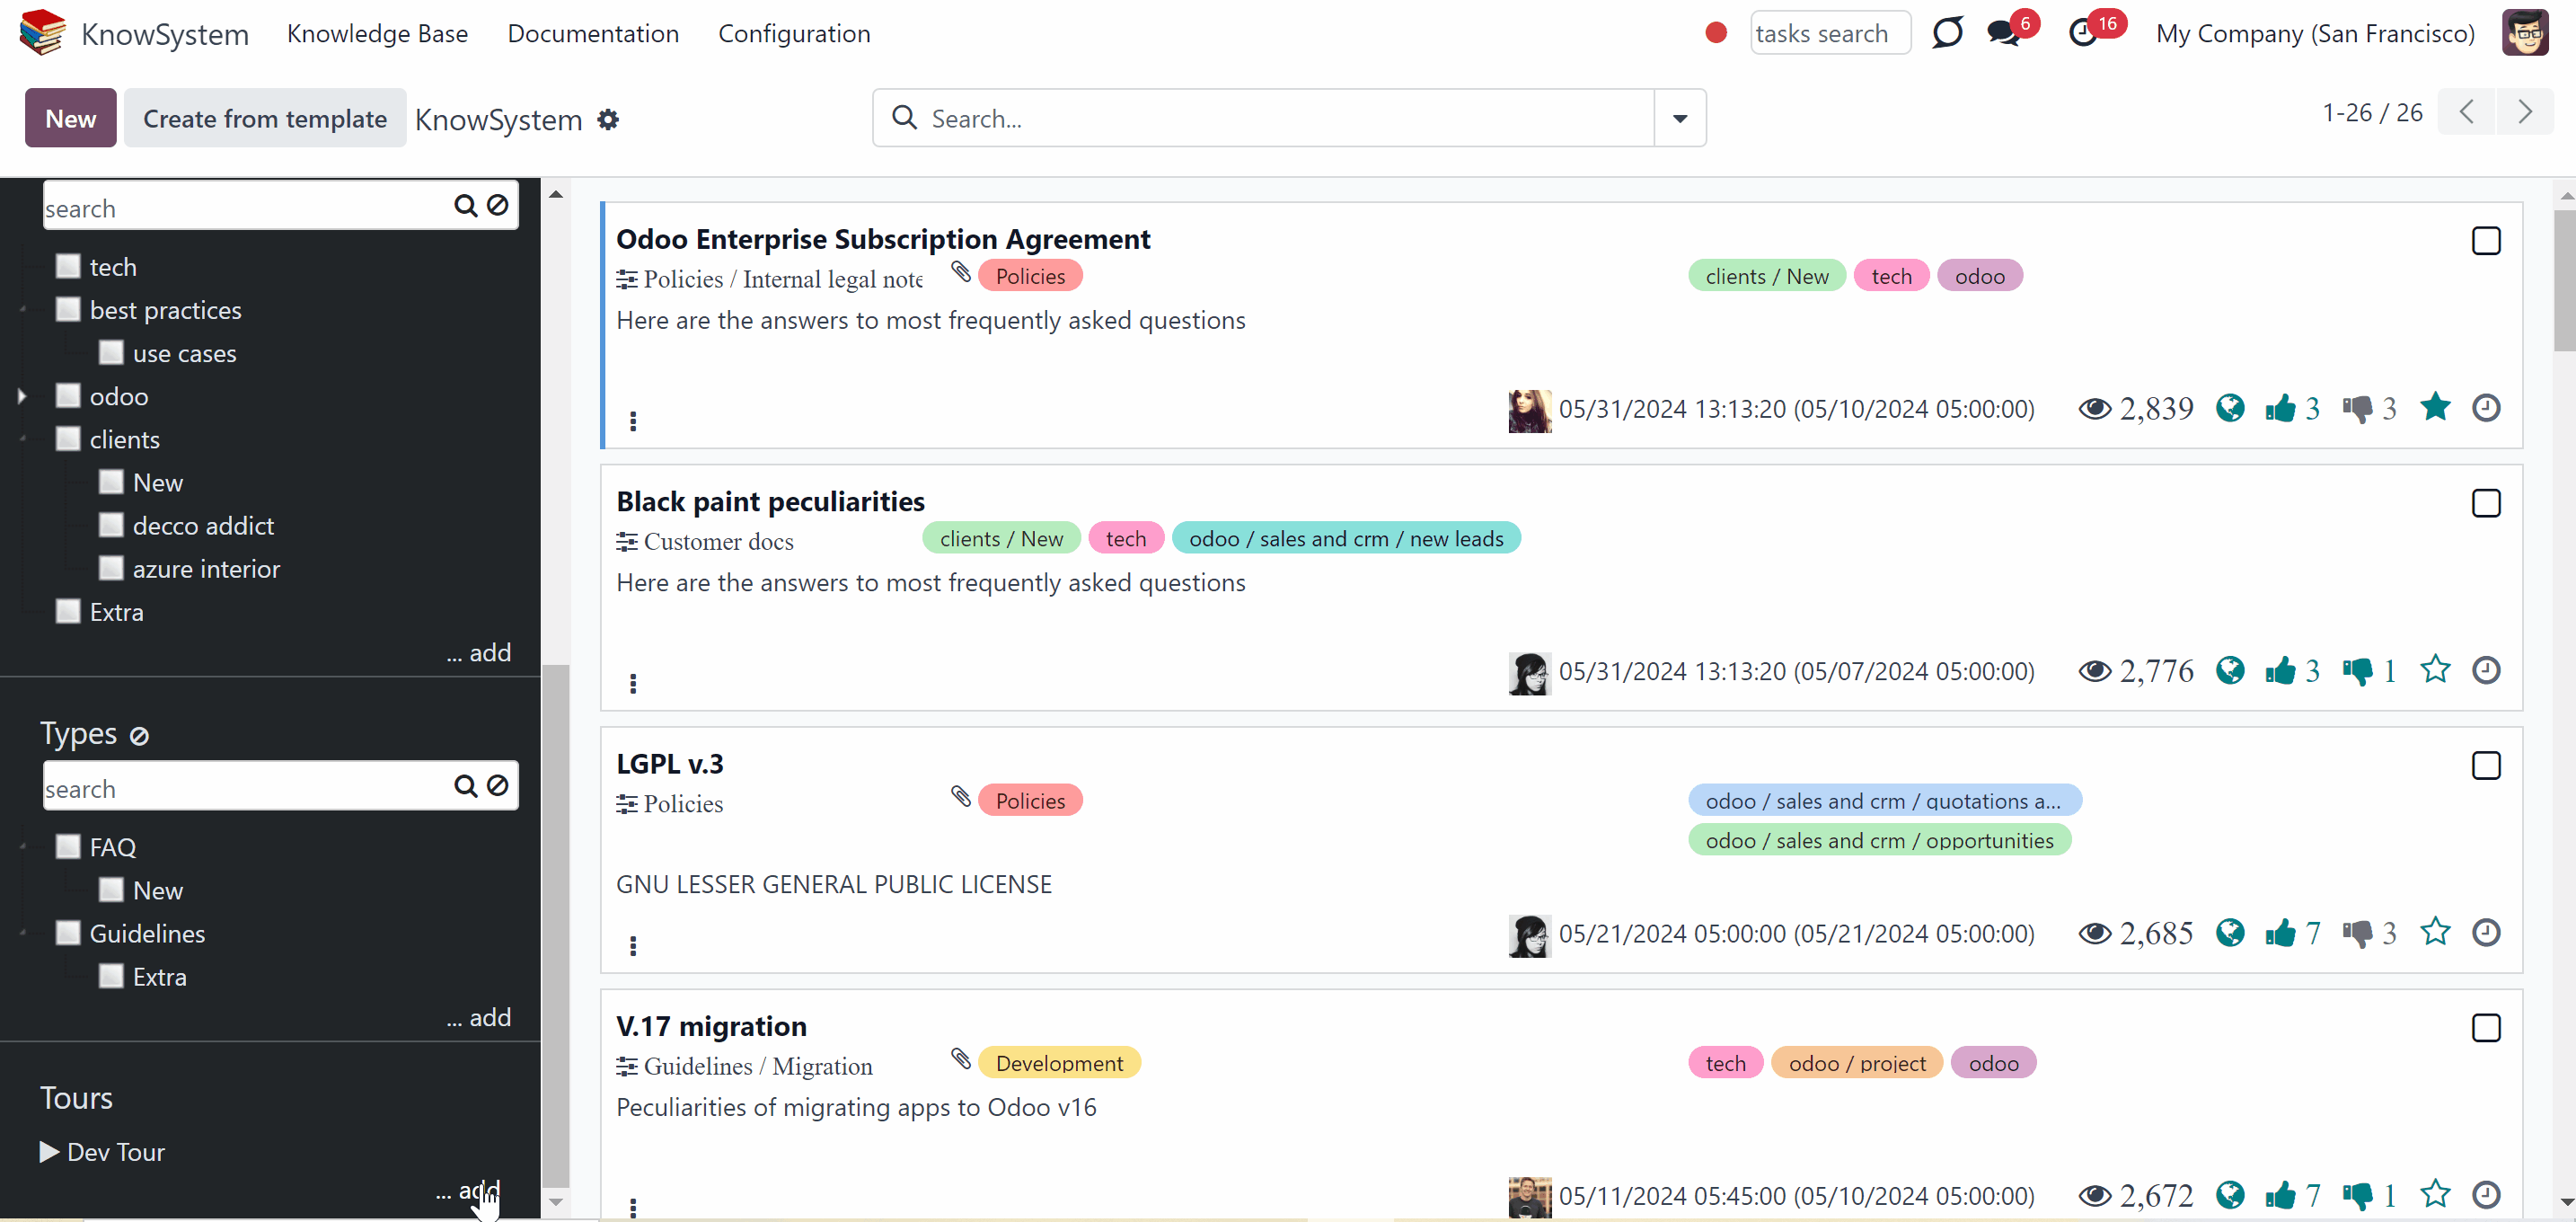Image resolution: width=2576 pixels, height=1222 pixels.
Task: Favorite the Black paint peculiarities article
Action: 2435,669
